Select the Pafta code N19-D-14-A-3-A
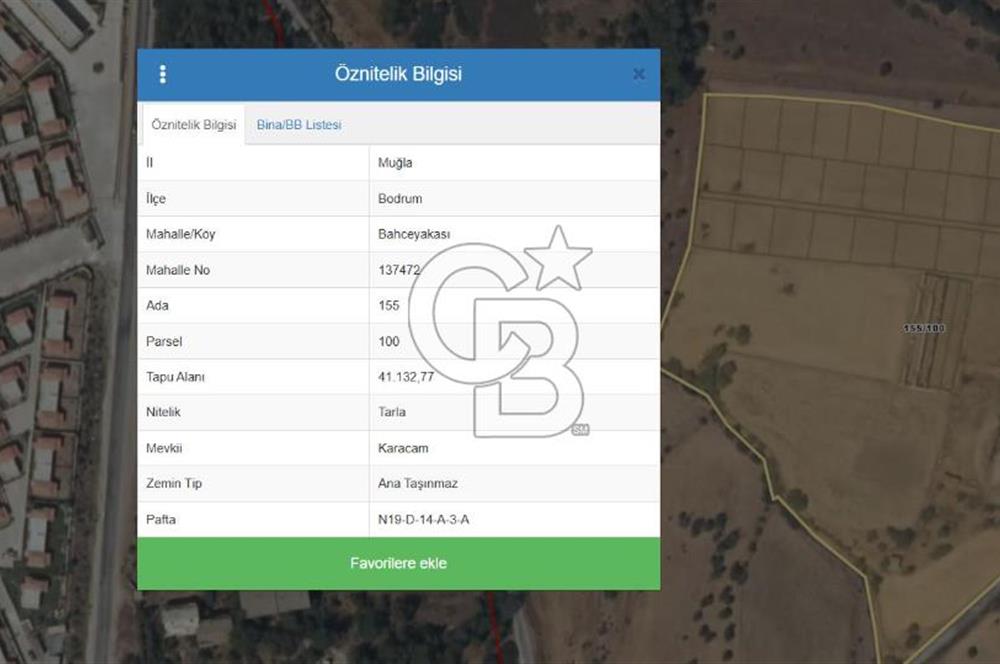The width and height of the screenshot is (1000, 664). tap(423, 519)
